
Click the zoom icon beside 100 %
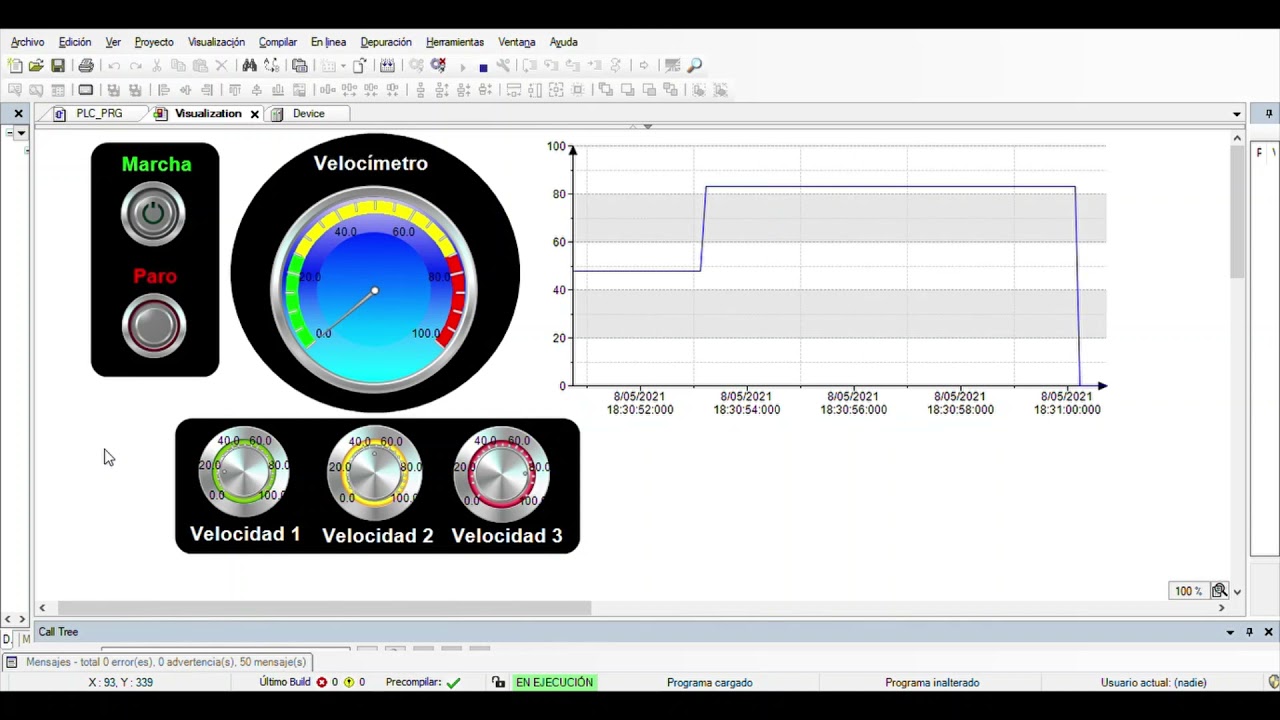coord(1219,591)
